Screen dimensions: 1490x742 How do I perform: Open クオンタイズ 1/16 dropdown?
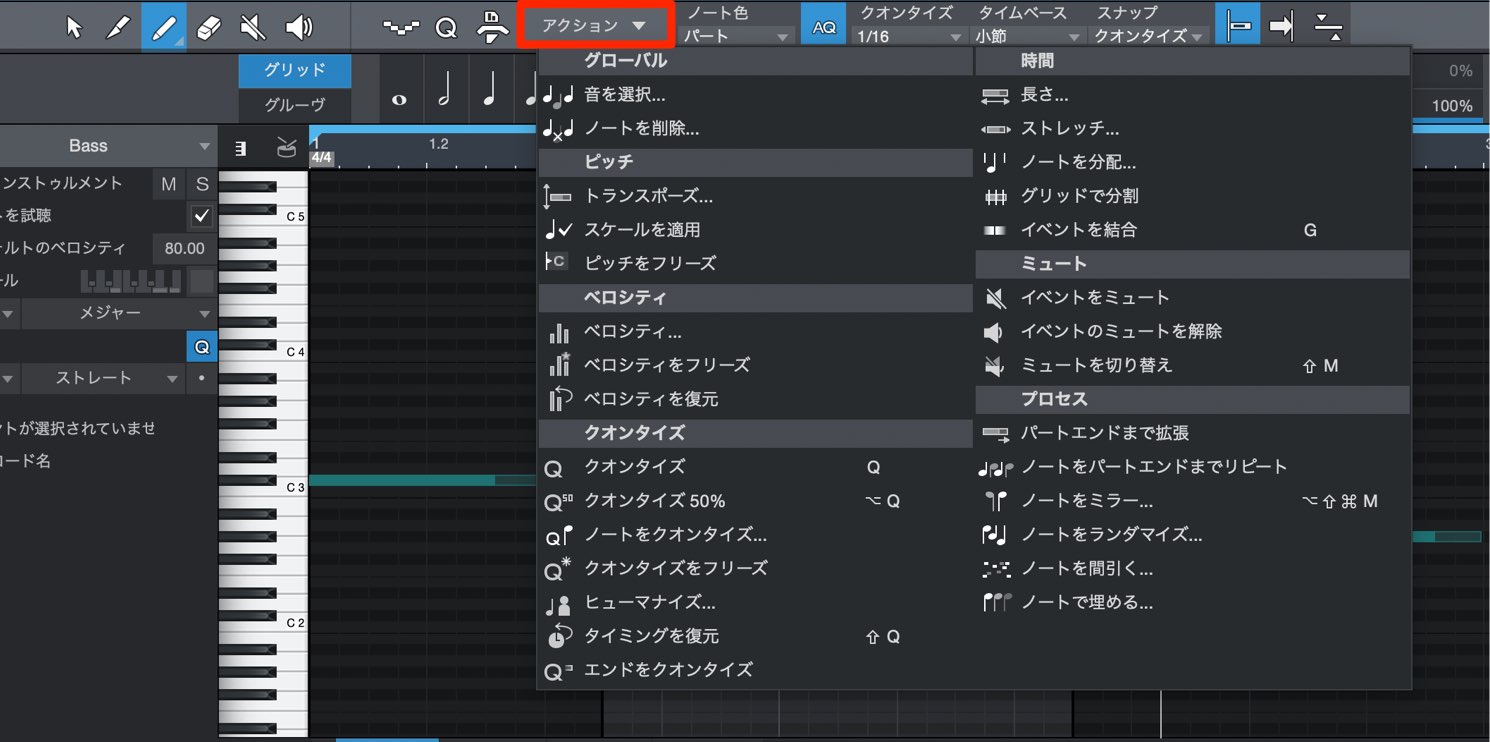click(x=908, y=36)
